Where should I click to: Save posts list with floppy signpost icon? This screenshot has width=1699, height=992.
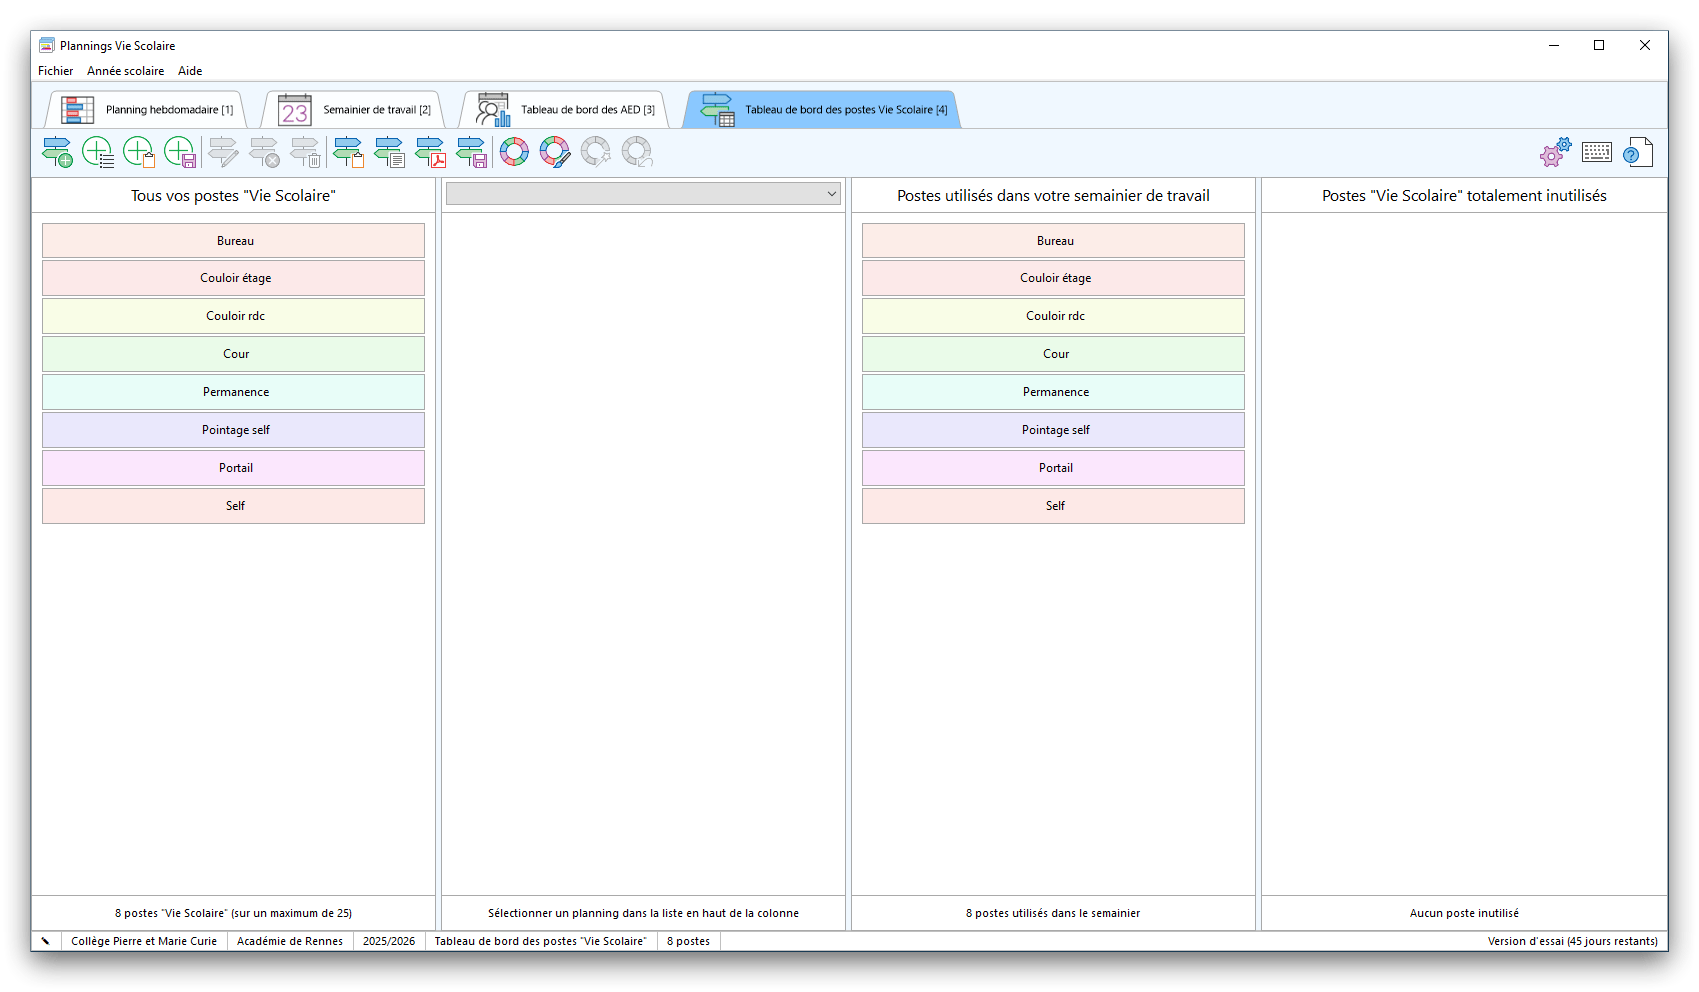click(471, 152)
